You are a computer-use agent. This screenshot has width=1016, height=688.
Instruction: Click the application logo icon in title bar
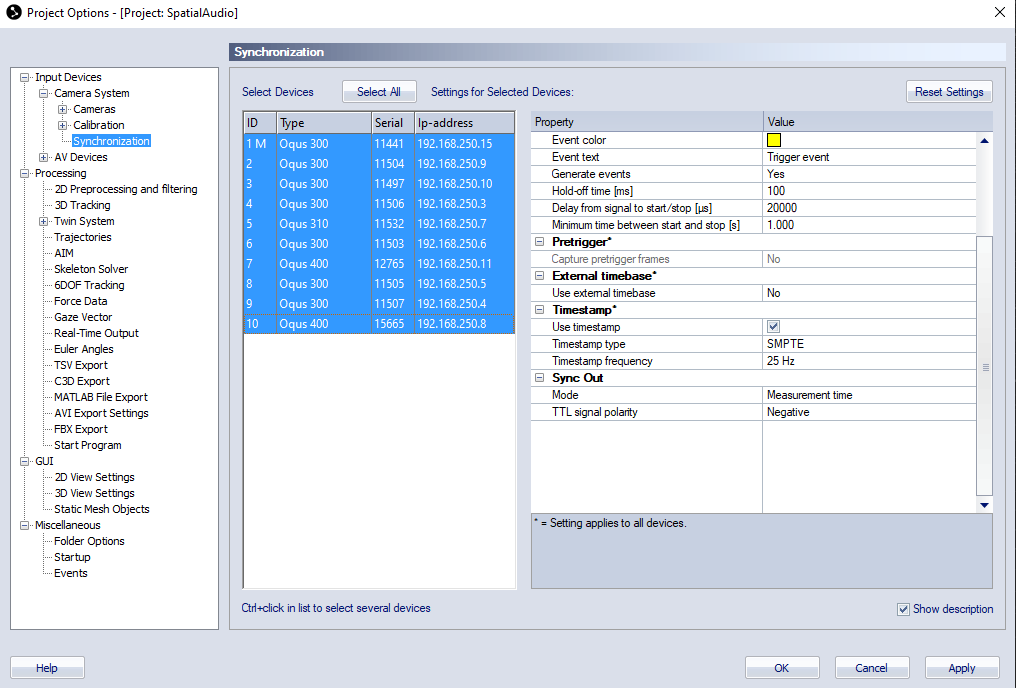[x=14, y=12]
